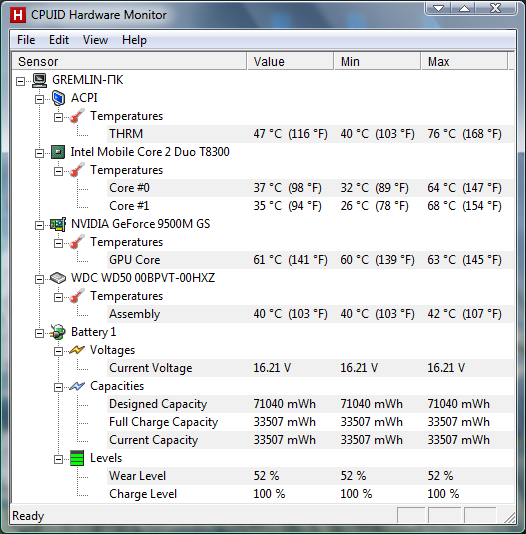Click the ACPI node icon
Image resolution: width=526 pixels, height=534 pixels.
click(58, 98)
